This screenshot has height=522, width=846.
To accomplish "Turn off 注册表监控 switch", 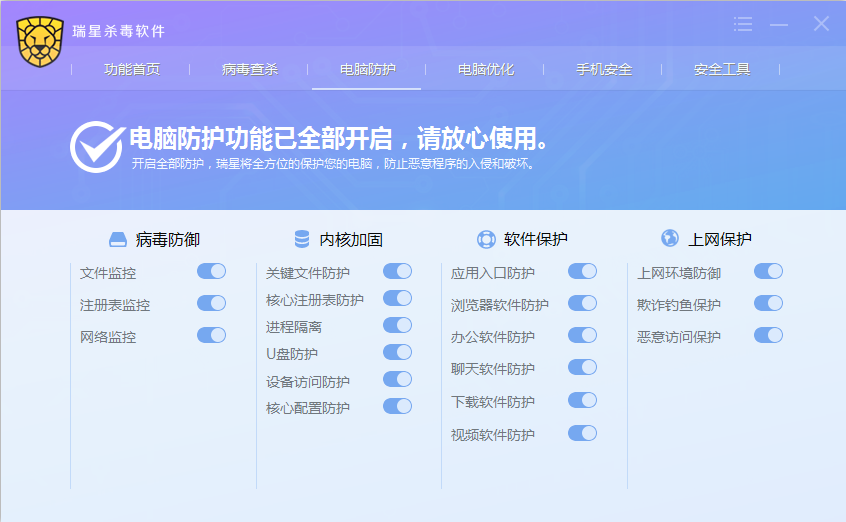I will tap(211, 303).
